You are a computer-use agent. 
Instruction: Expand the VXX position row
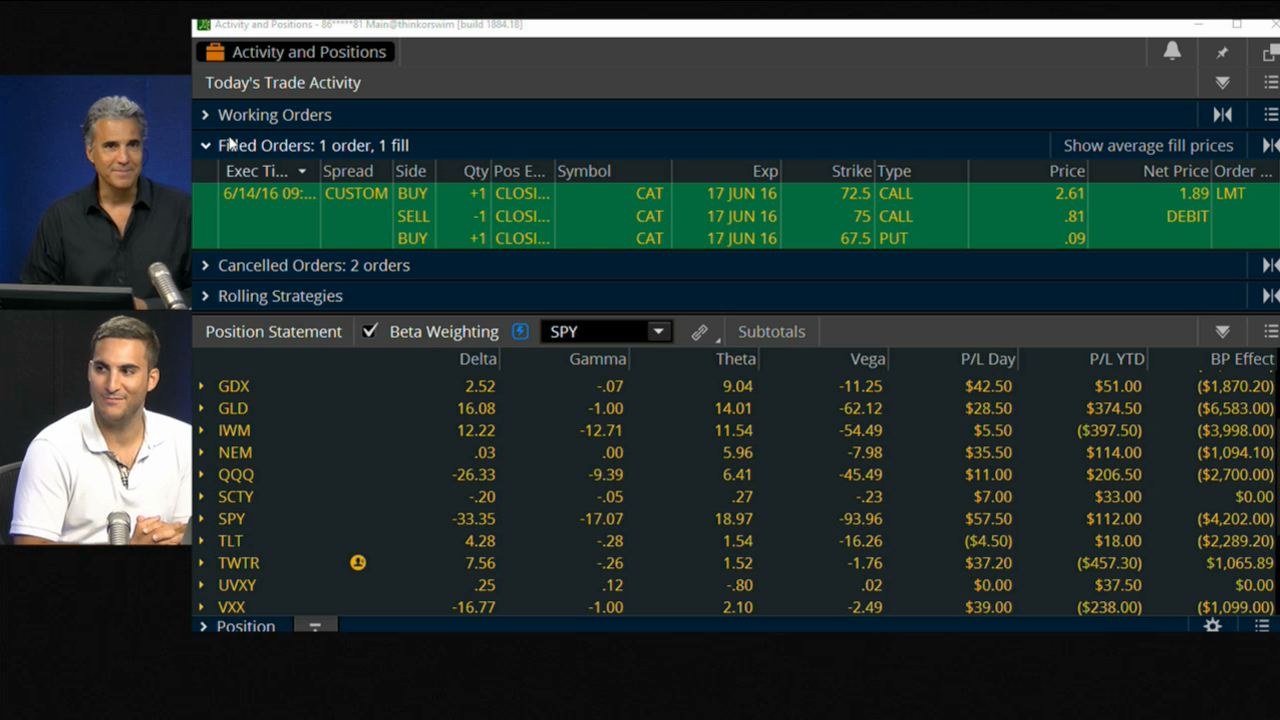(201, 607)
